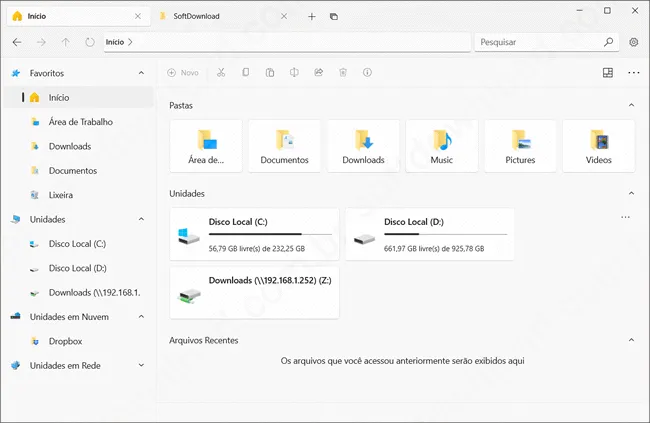Open the three-dots more options menu in toolbar

pos(633,73)
